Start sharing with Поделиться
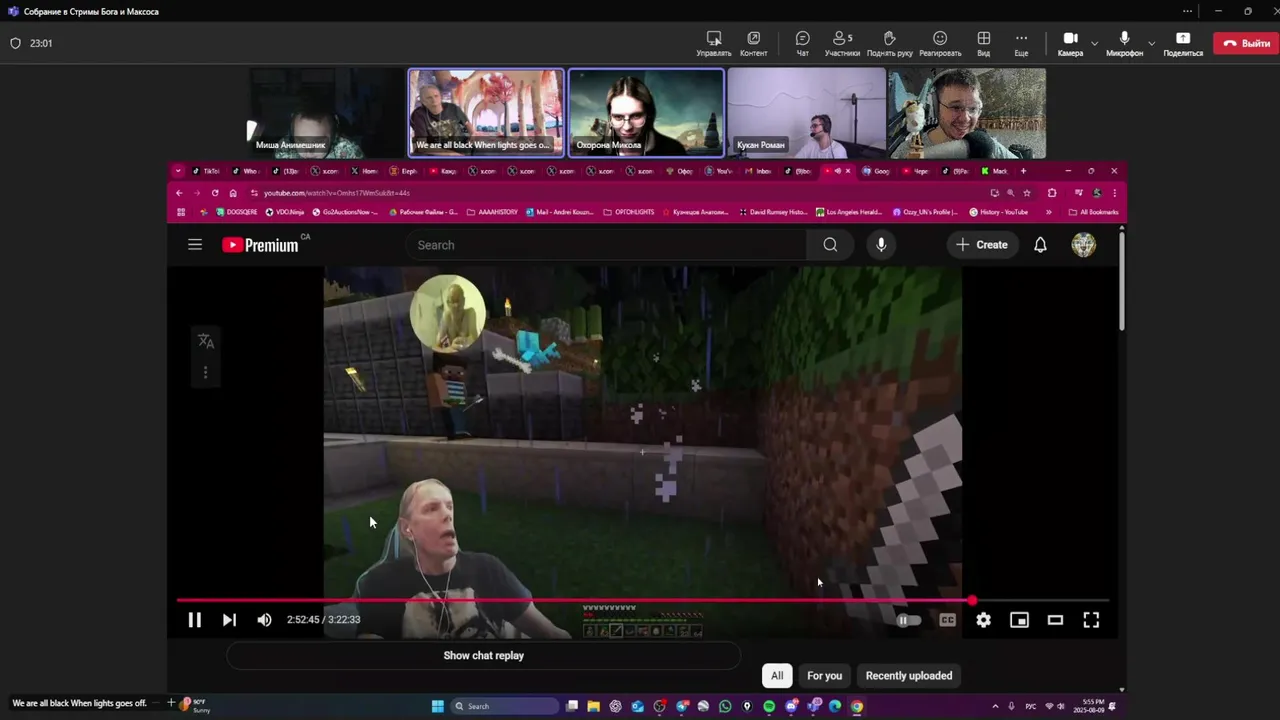1280x720 pixels. [1183, 44]
